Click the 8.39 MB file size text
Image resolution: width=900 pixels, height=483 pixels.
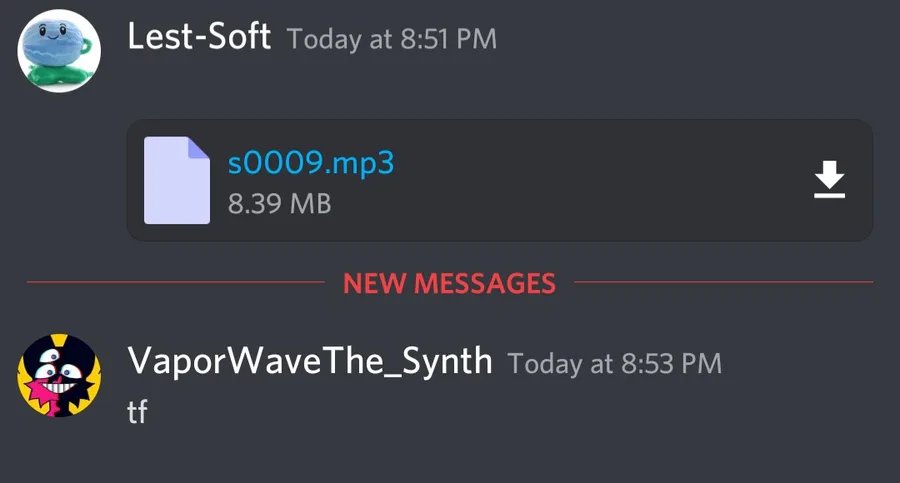(280, 204)
